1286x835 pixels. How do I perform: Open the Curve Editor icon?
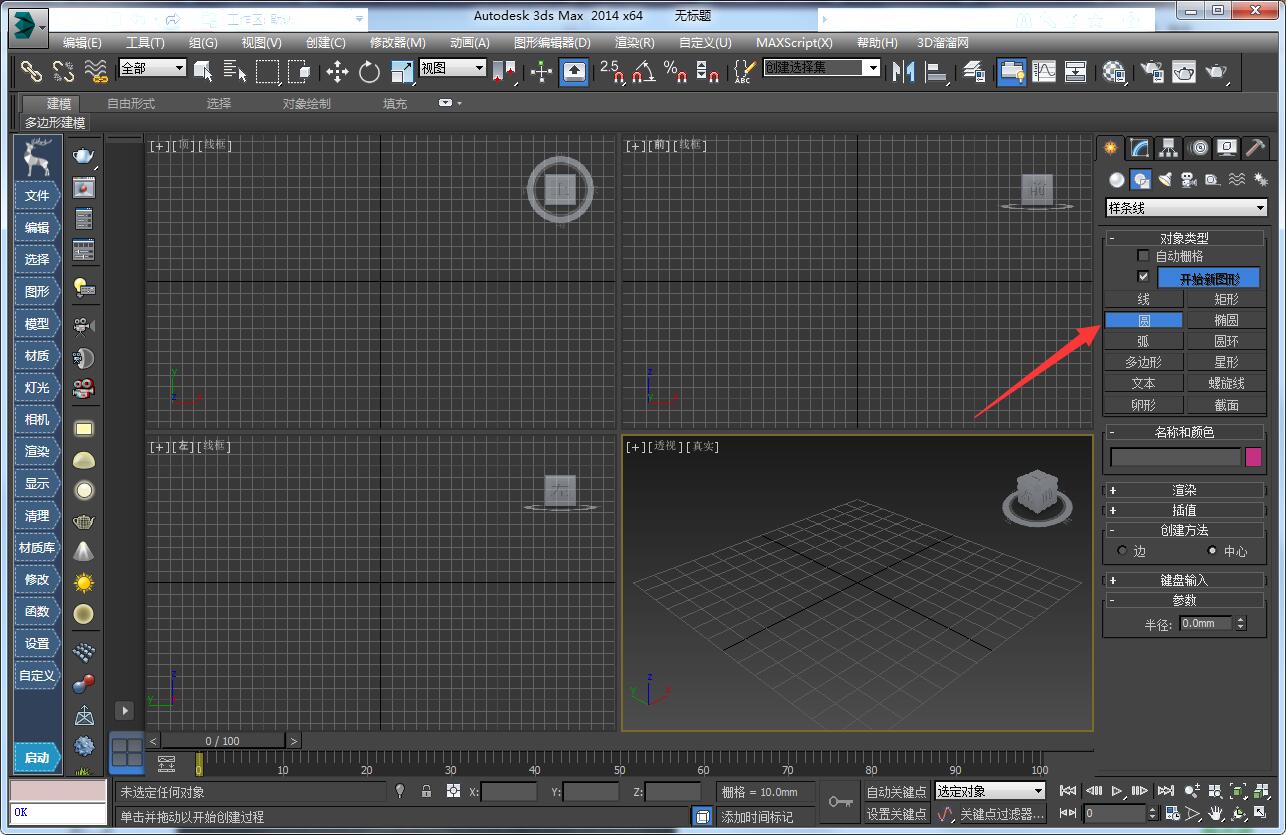[x=1044, y=71]
